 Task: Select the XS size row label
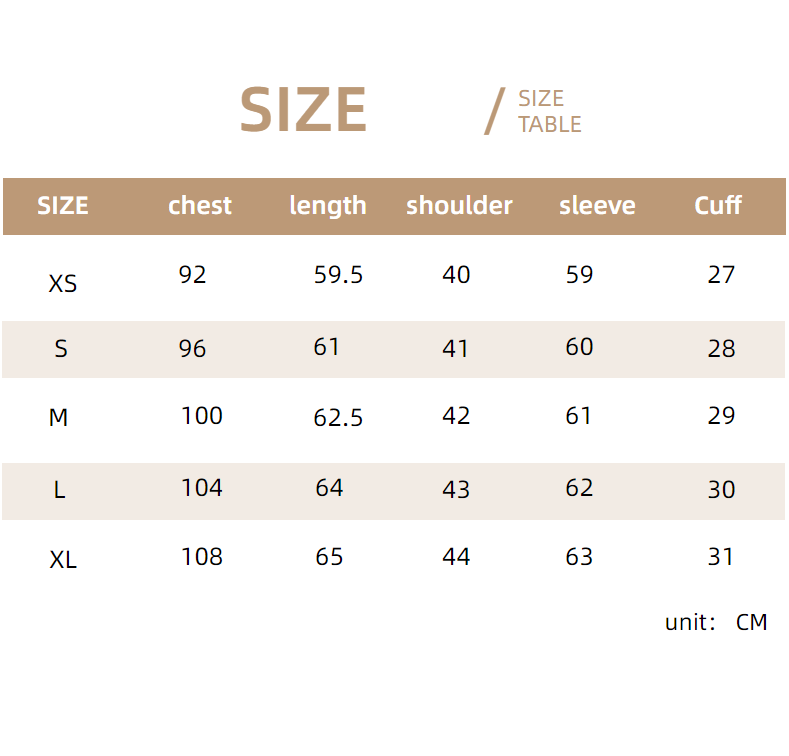coord(63,284)
